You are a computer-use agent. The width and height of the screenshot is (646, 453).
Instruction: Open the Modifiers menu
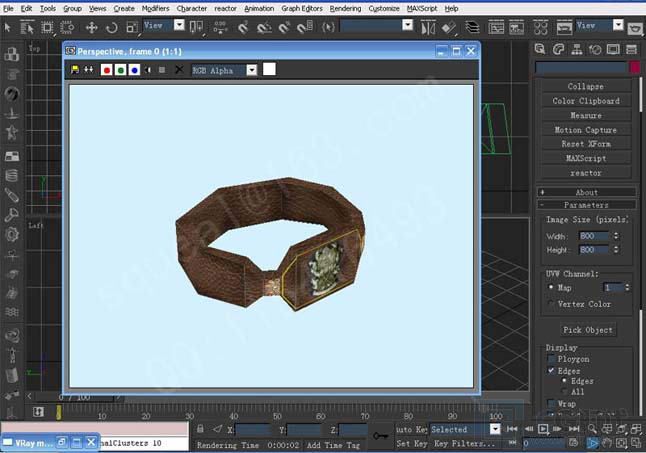tap(155, 8)
